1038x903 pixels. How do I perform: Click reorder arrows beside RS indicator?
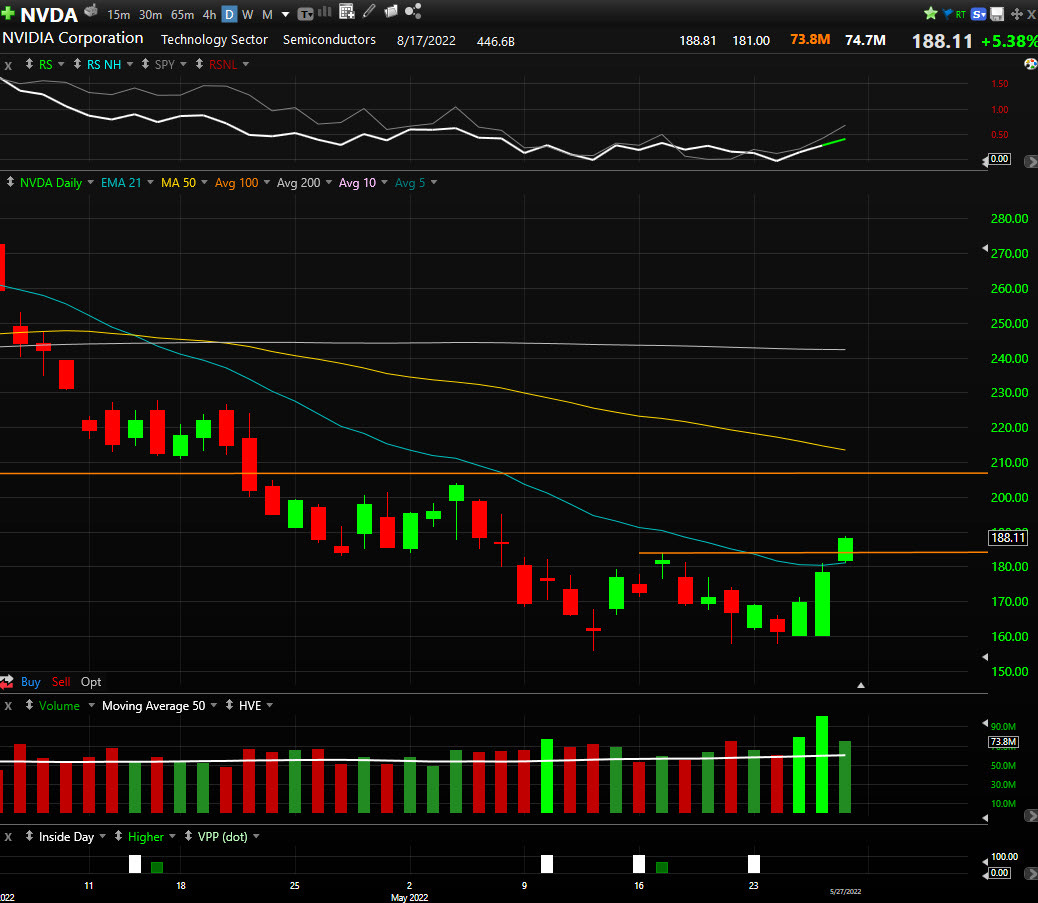tap(29, 64)
